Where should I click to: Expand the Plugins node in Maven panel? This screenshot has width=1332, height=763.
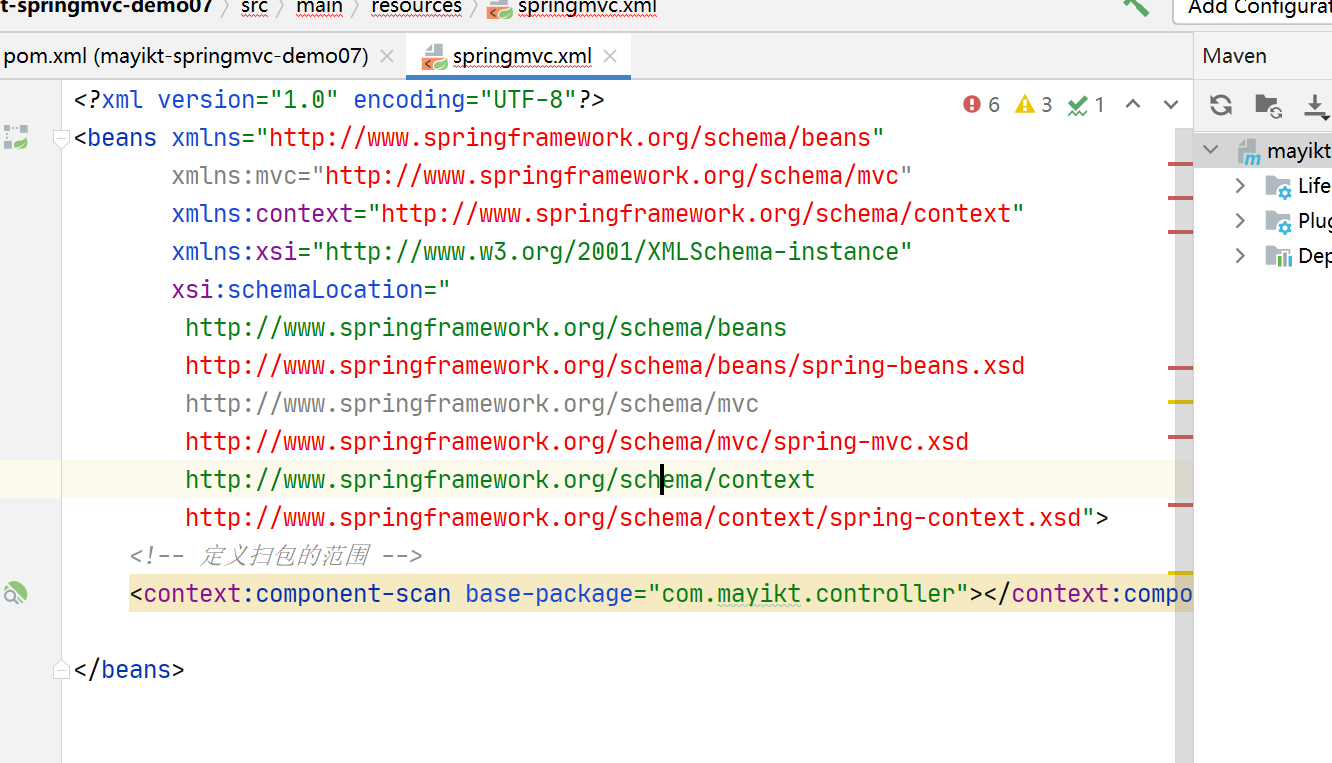coord(1240,220)
